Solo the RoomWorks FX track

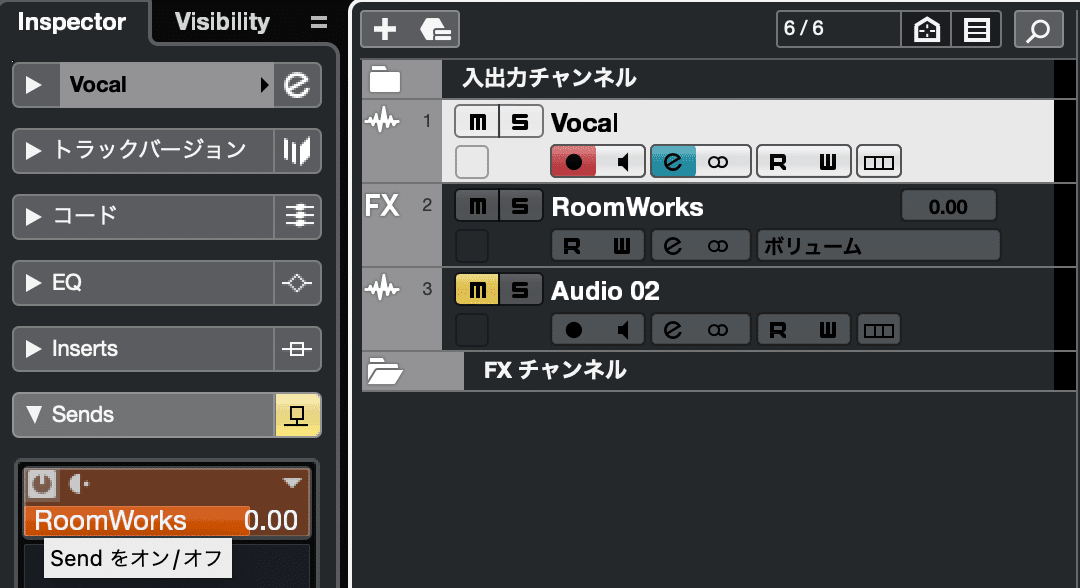520,206
